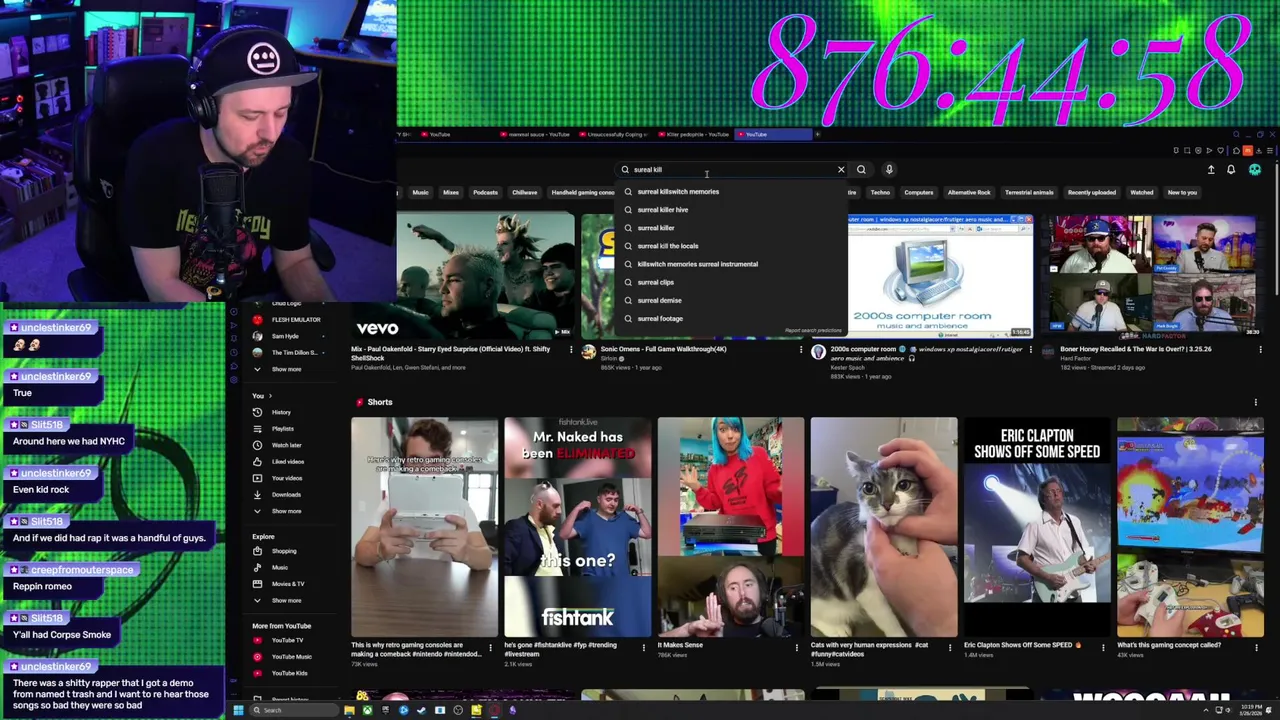The width and height of the screenshot is (1280, 720).
Task: Start voice search with microphone icon
Action: point(889,170)
